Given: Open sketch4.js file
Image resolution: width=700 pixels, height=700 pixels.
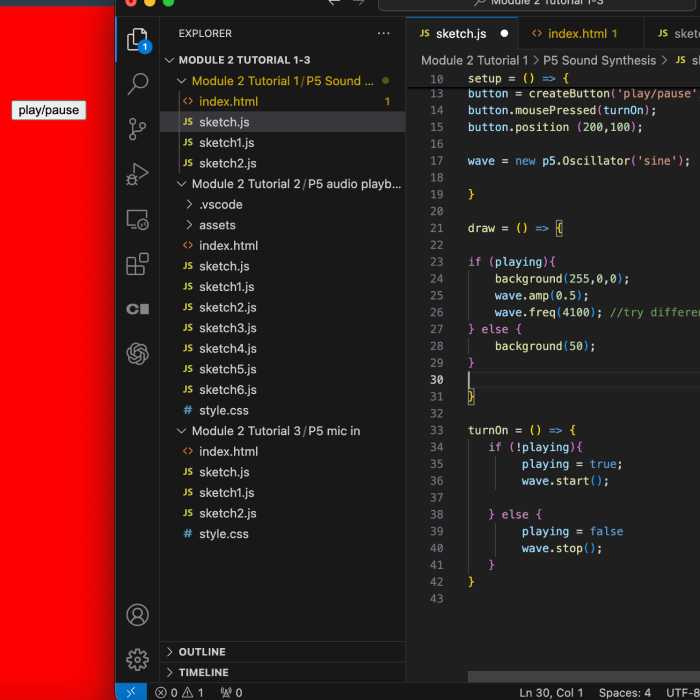Looking at the screenshot, I should 282,348.
